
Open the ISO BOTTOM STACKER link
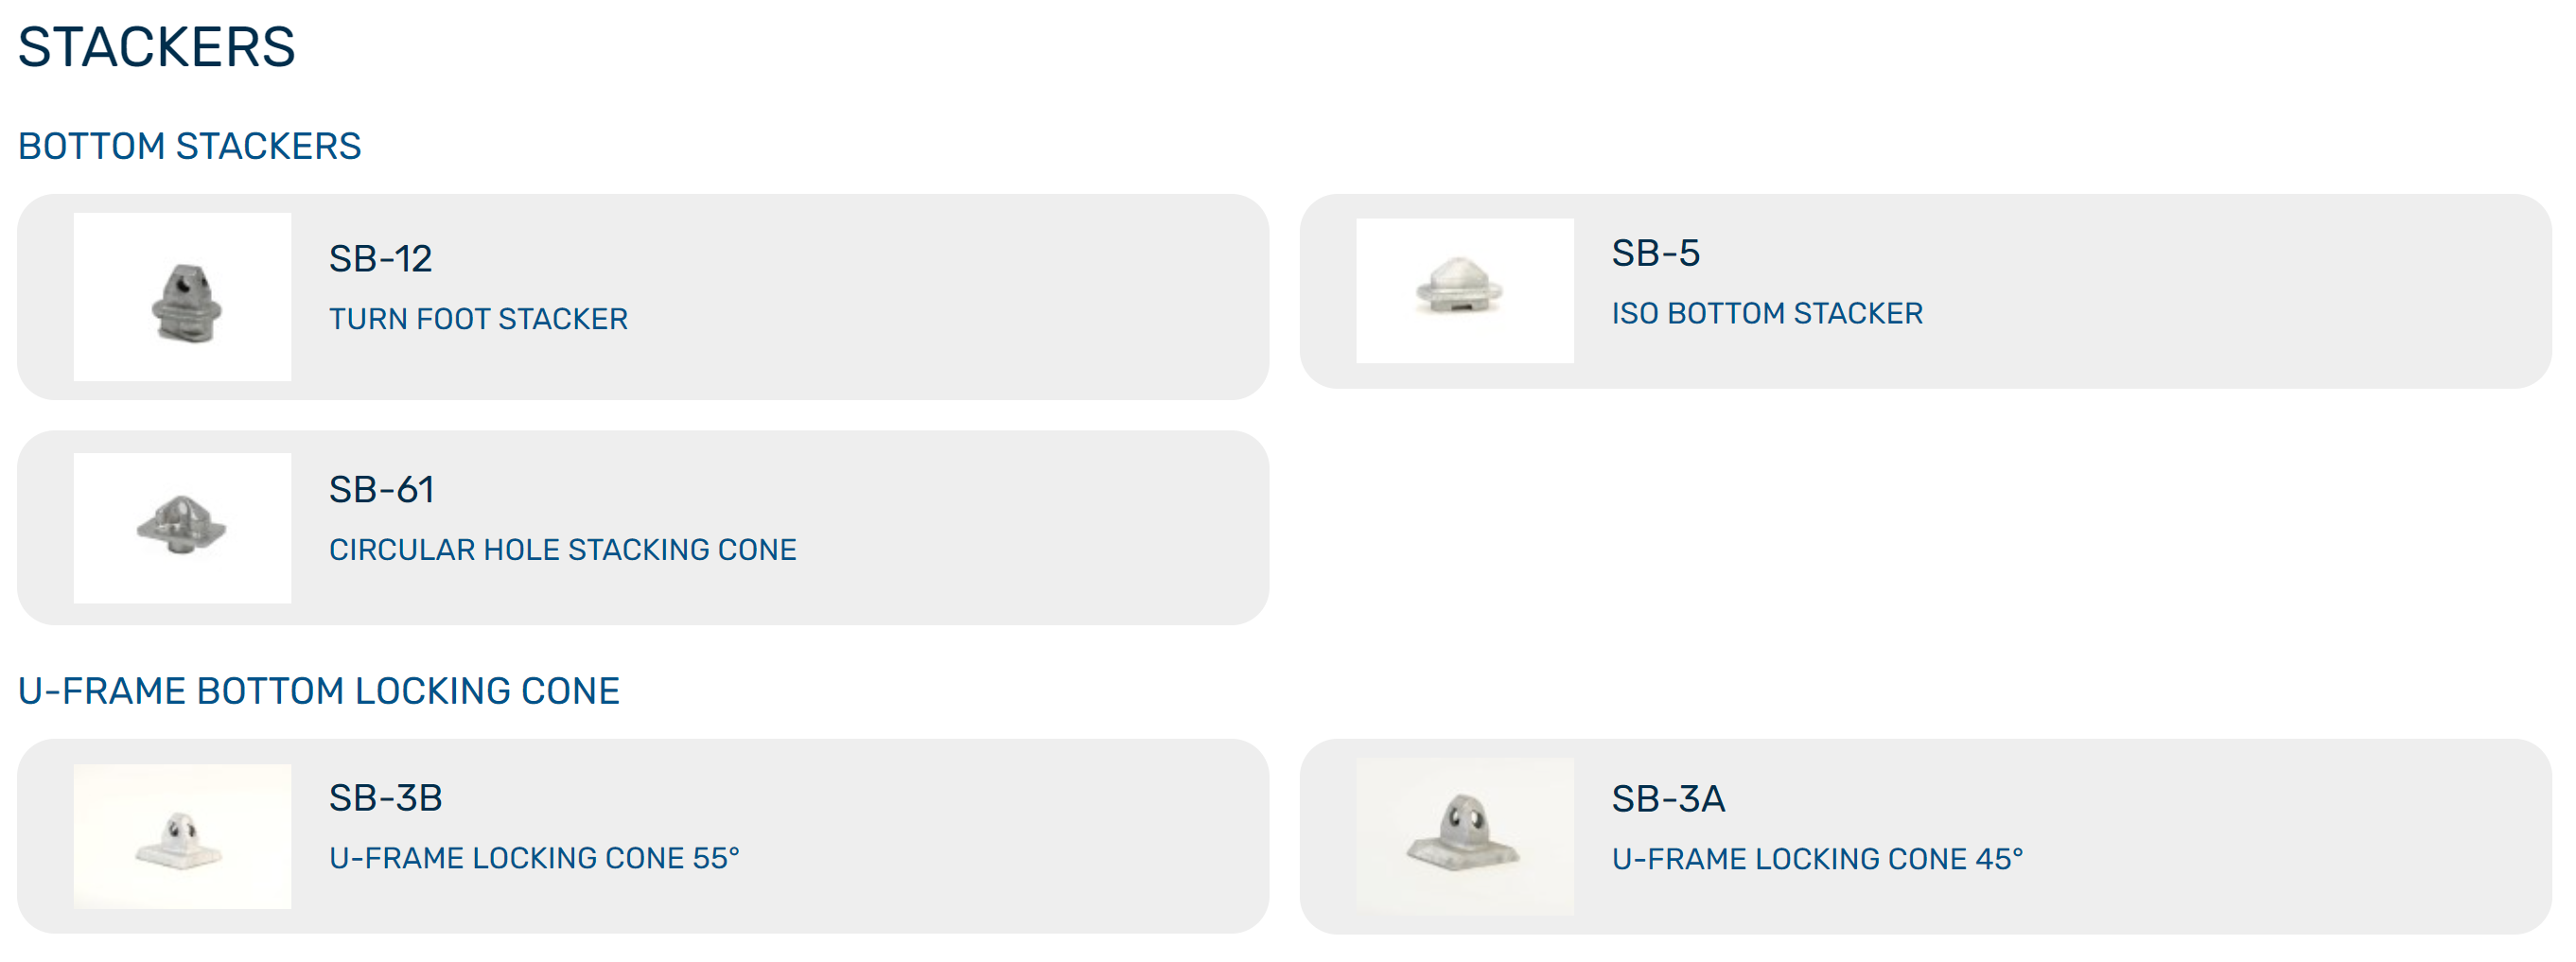[x=1767, y=313]
